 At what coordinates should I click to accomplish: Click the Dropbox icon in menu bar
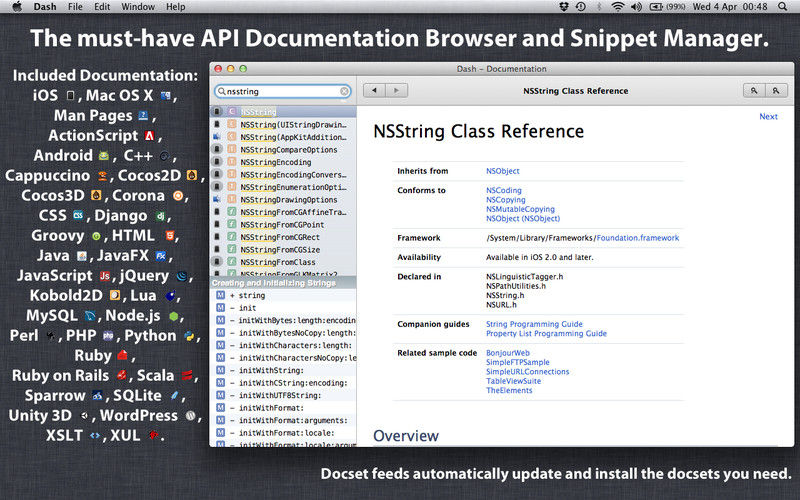[564, 7]
